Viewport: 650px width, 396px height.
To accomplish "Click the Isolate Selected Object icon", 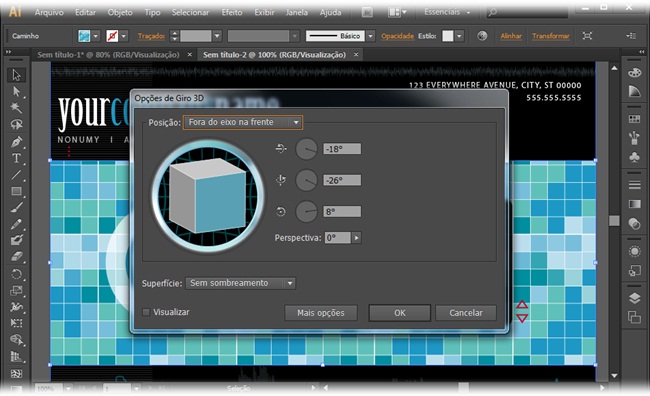I will (x=587, y=36).
